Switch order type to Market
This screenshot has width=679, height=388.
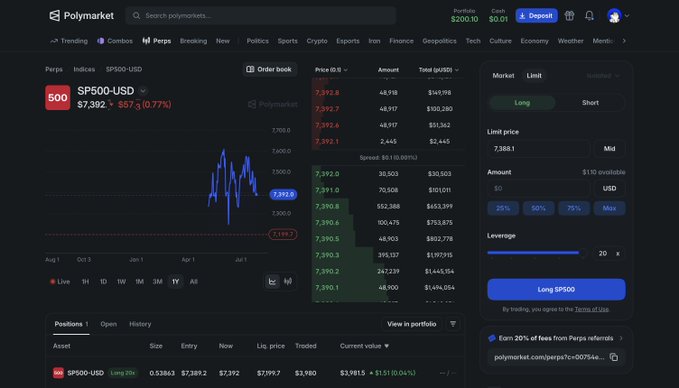[x=503, y=75]
